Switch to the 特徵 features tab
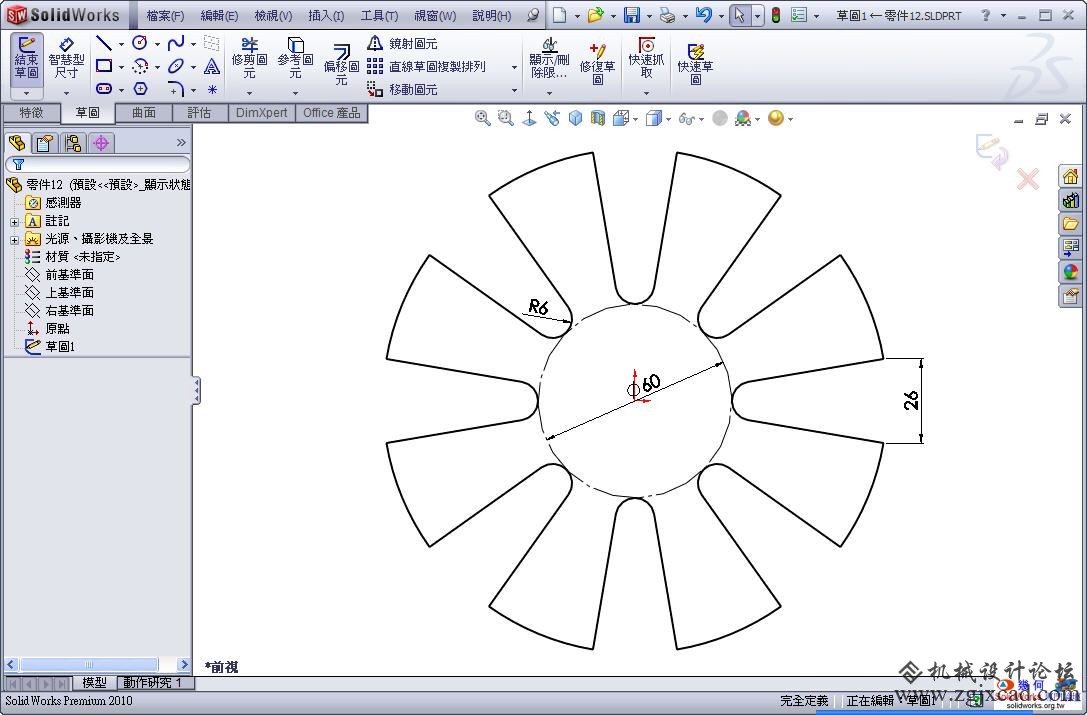 31,113
